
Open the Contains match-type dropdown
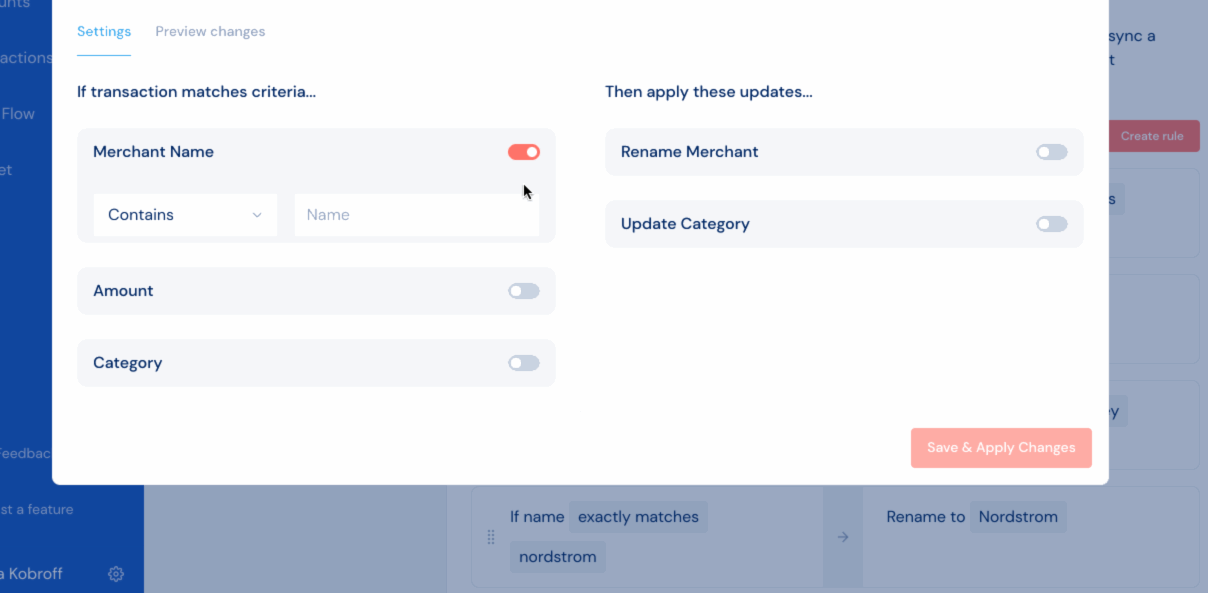point(185,215)
